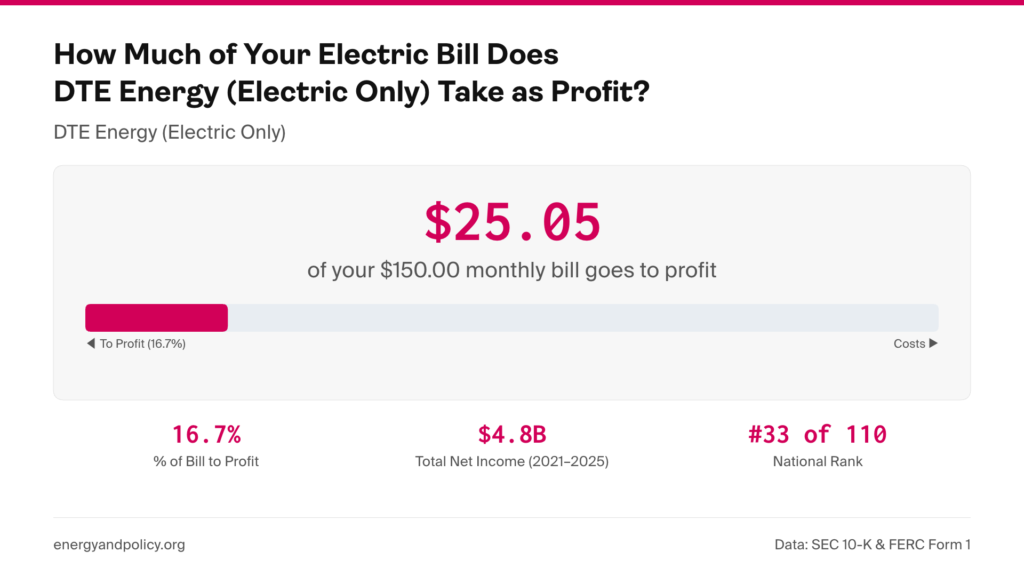Click the right arrow next to Costs
Screen dimensions: 1024x576
pyautogui.click(x=933, y=344)
